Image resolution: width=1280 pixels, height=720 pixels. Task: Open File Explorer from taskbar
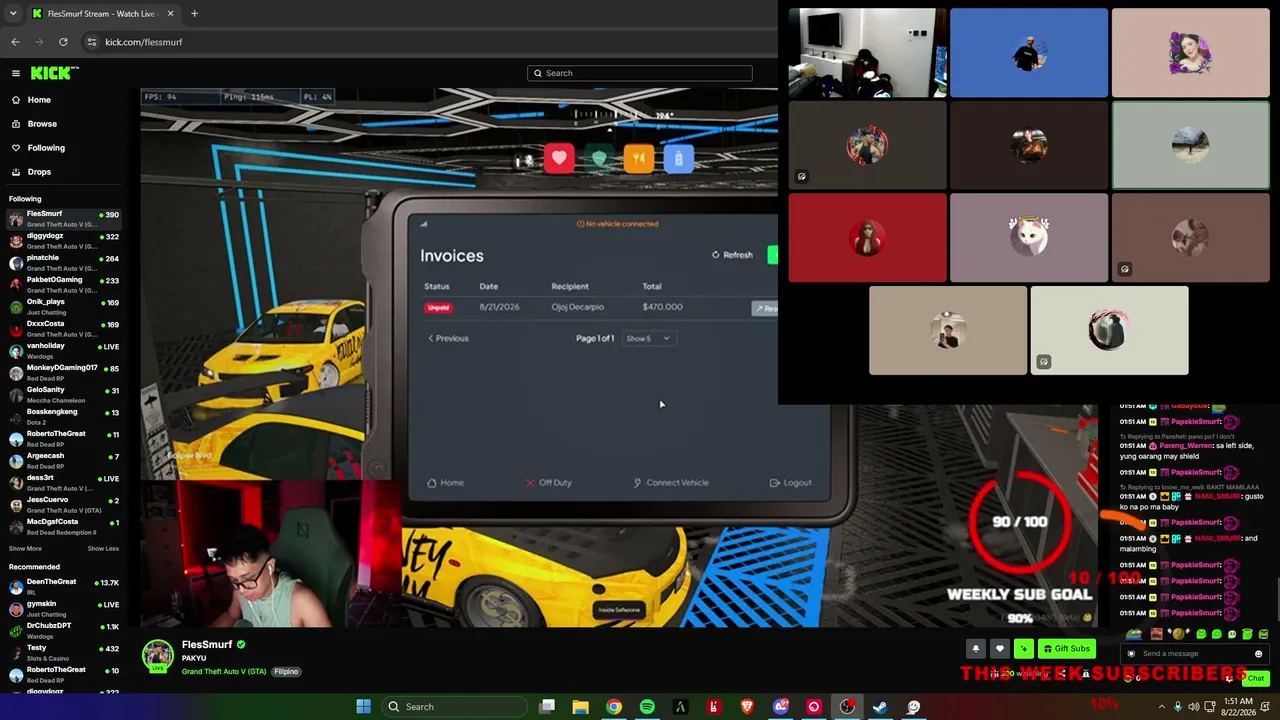click(580, 707)
